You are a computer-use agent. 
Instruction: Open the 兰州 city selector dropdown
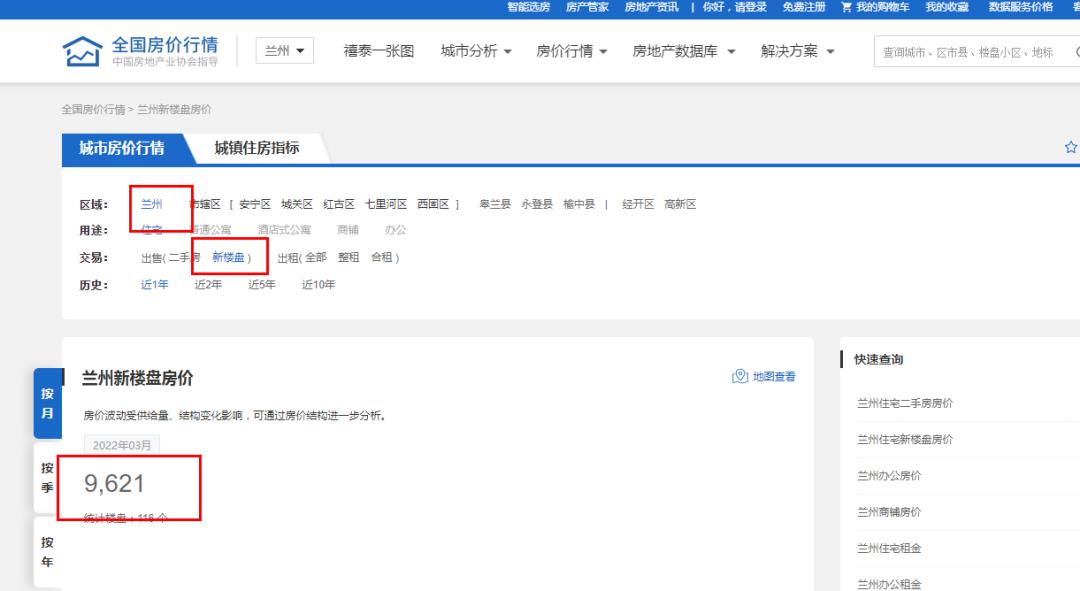point(285,51)
